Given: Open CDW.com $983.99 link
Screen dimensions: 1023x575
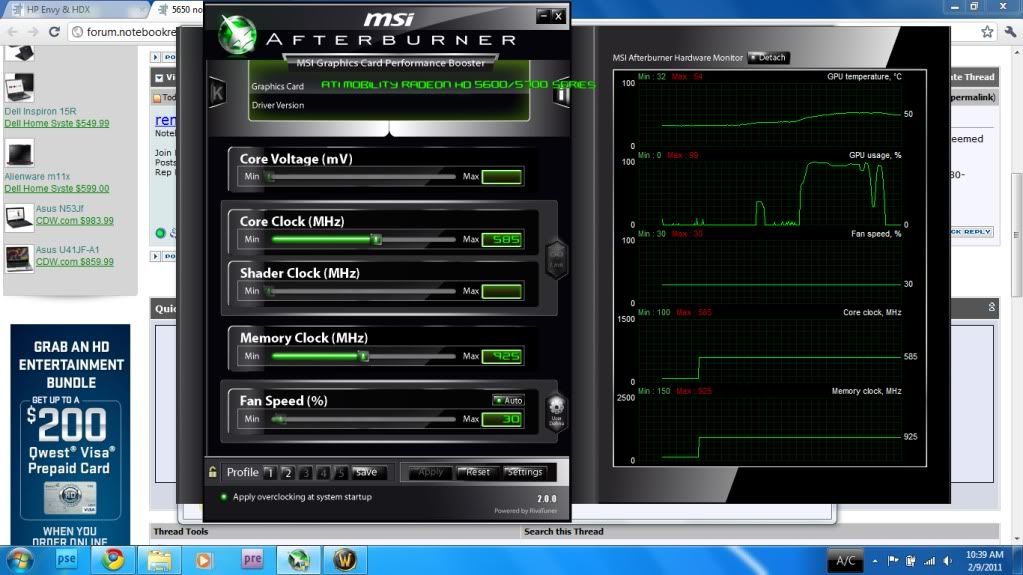Looking at the screenshot, I should click(74, 221).
